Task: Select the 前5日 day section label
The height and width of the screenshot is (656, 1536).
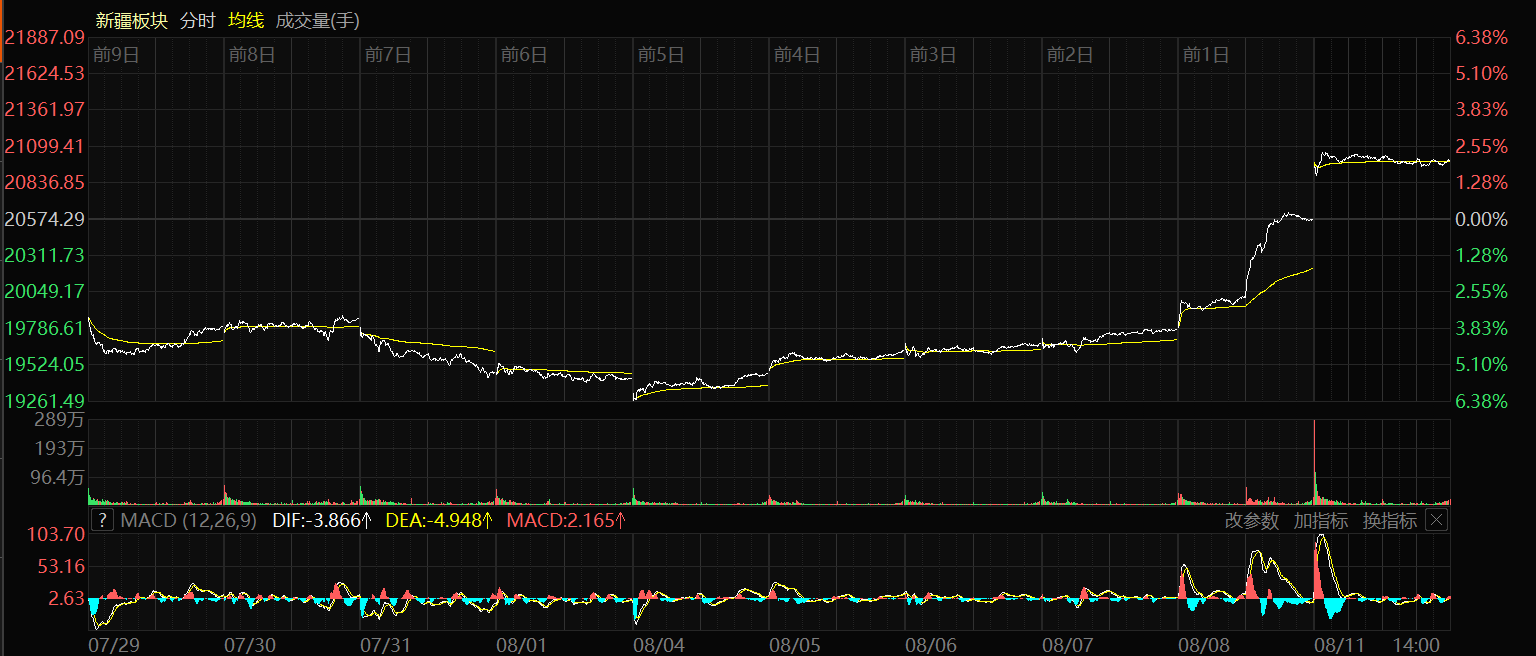Action: 661,54
